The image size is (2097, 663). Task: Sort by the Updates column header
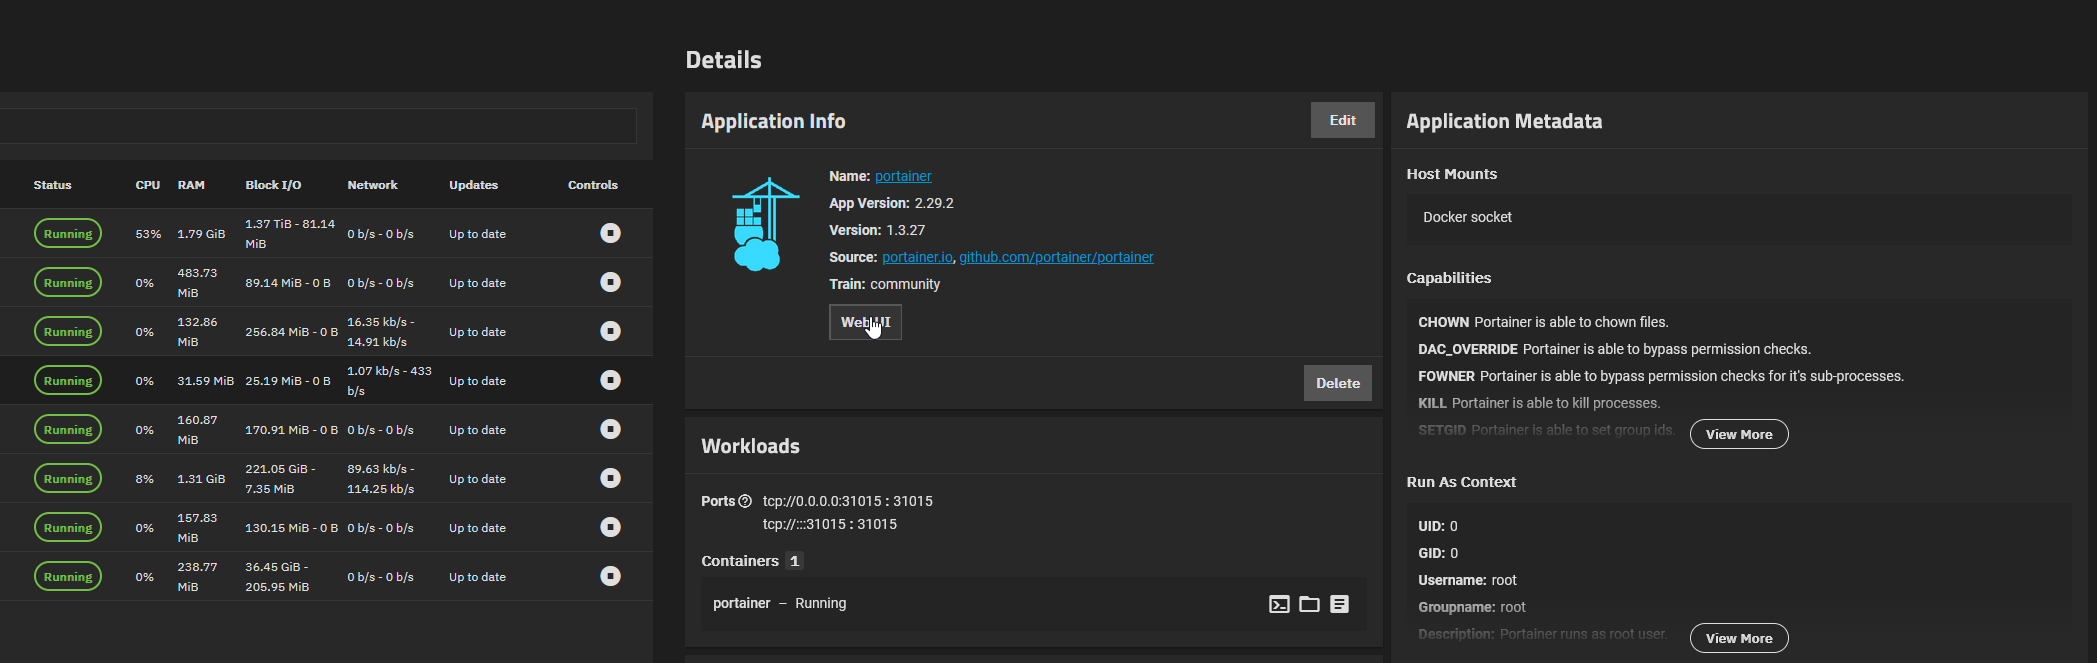[473, 185]
